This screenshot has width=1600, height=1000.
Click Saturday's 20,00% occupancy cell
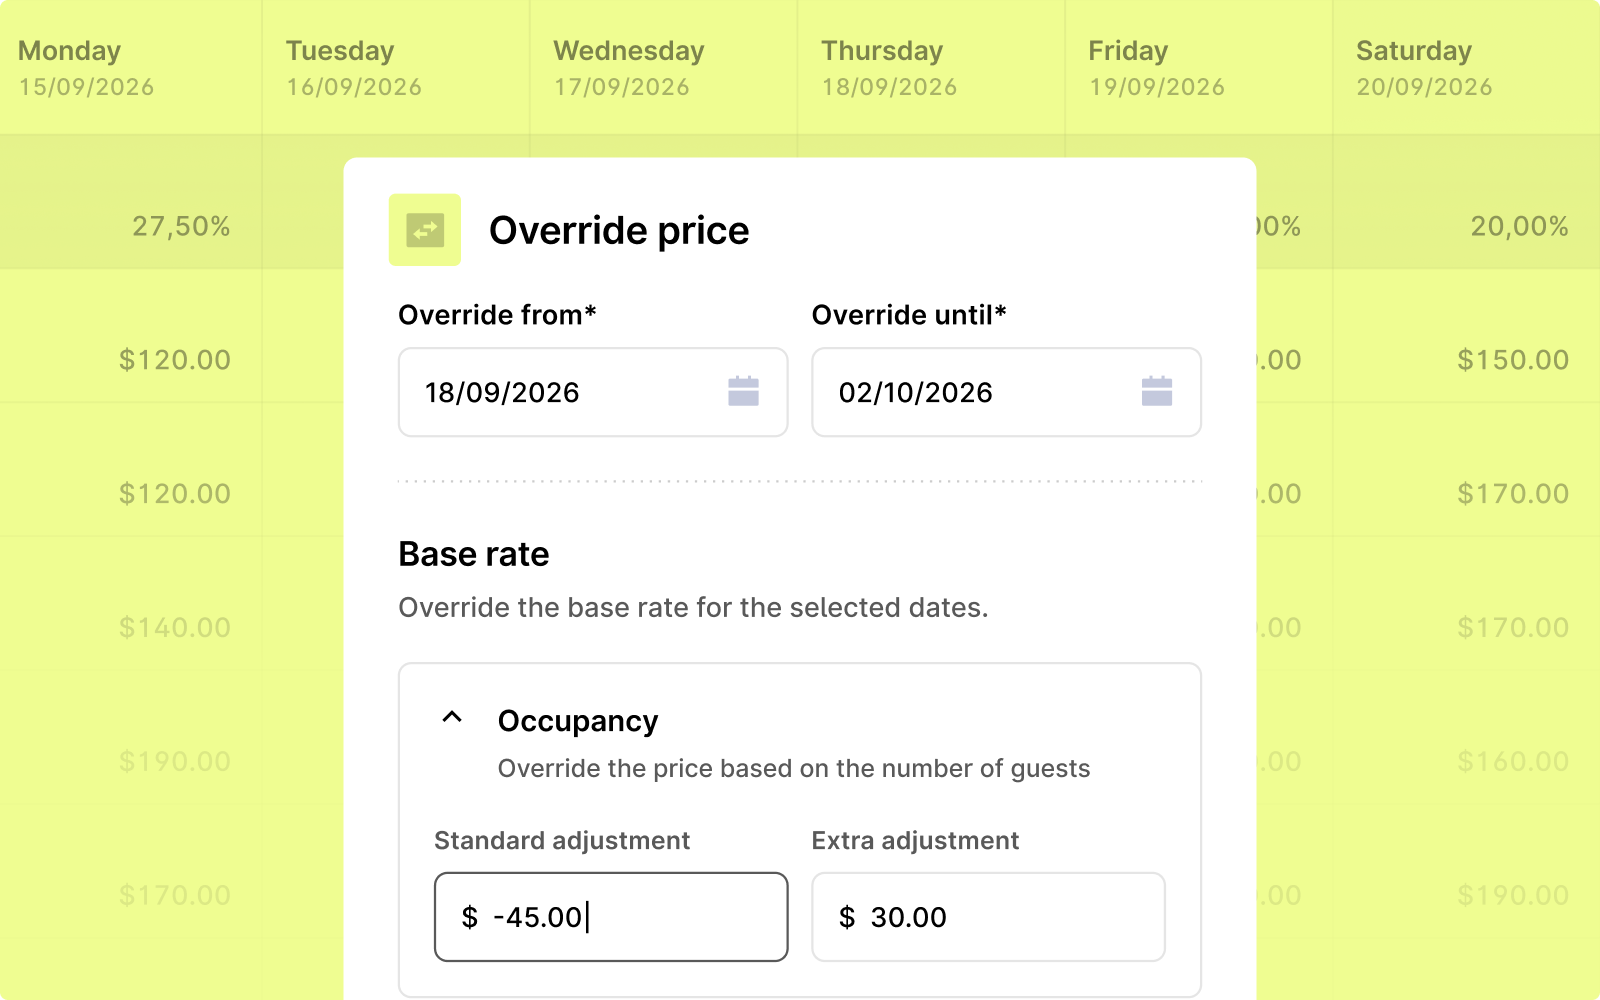coord(1518,226)
